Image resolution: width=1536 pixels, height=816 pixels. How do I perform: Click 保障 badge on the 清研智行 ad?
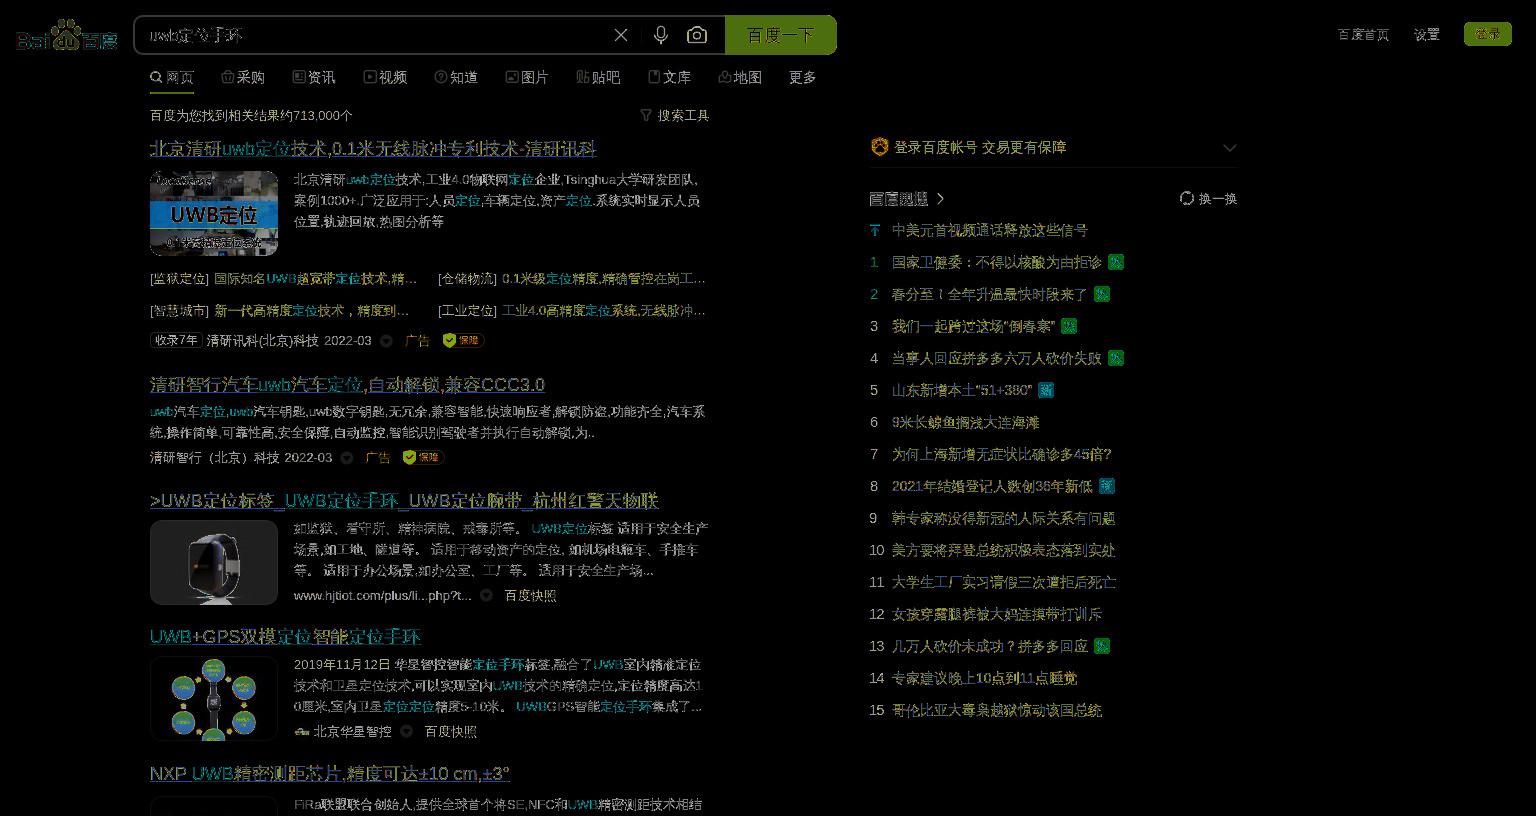click(423, 457)
